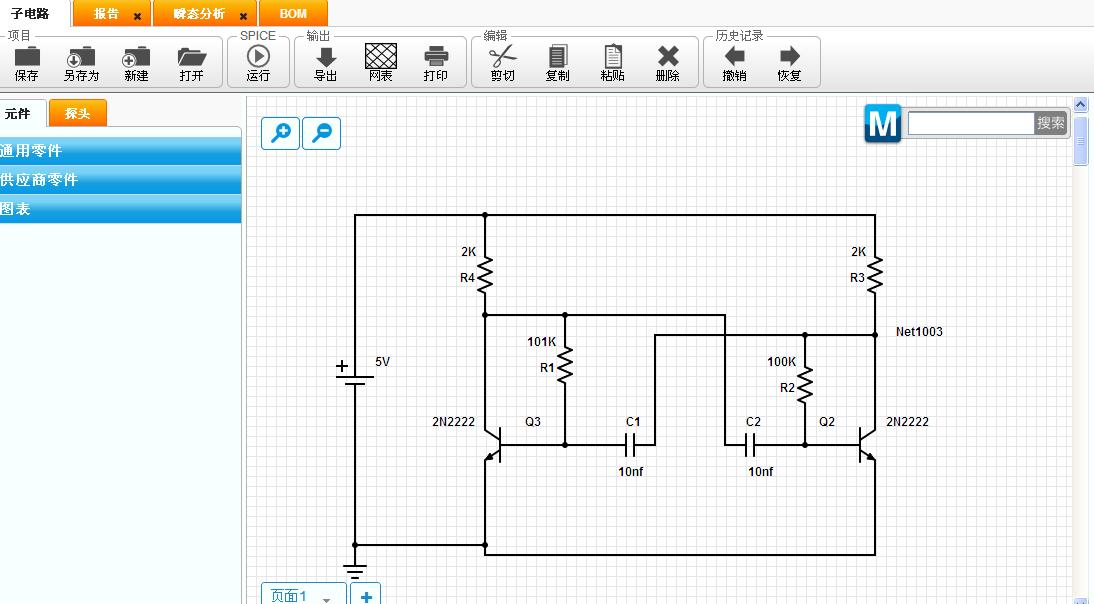
Task: Select resistor R1 101K symbol
Action: tap(565, 364)
